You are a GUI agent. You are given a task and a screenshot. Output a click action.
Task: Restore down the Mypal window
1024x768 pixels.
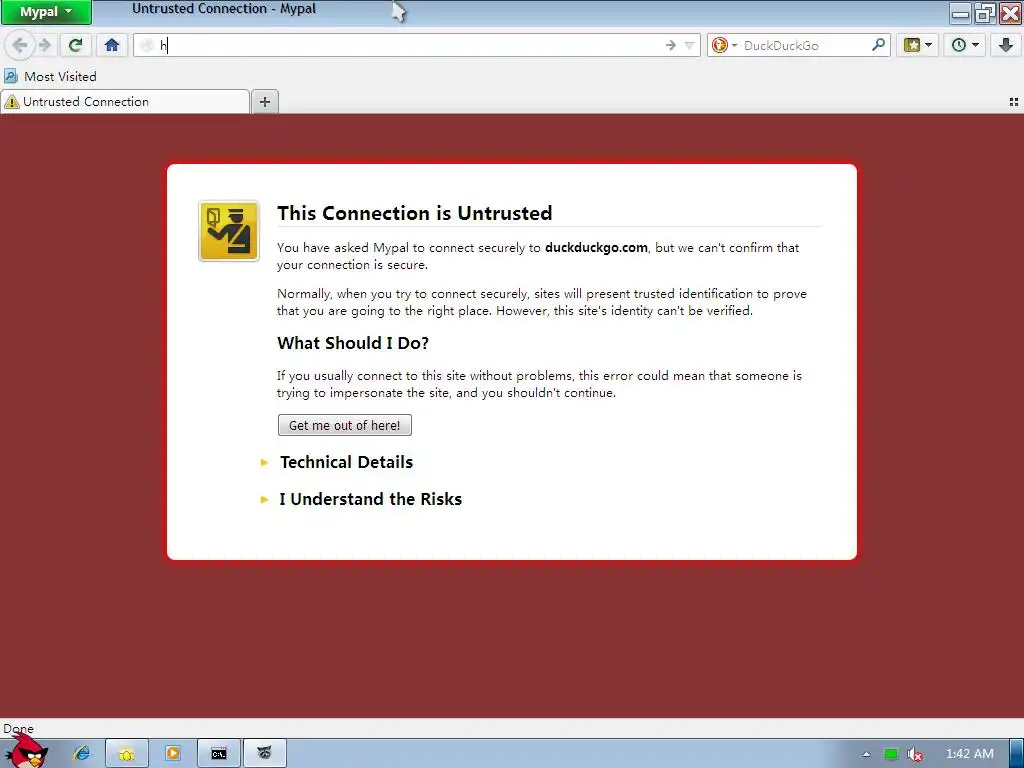[x=985, y=13]
